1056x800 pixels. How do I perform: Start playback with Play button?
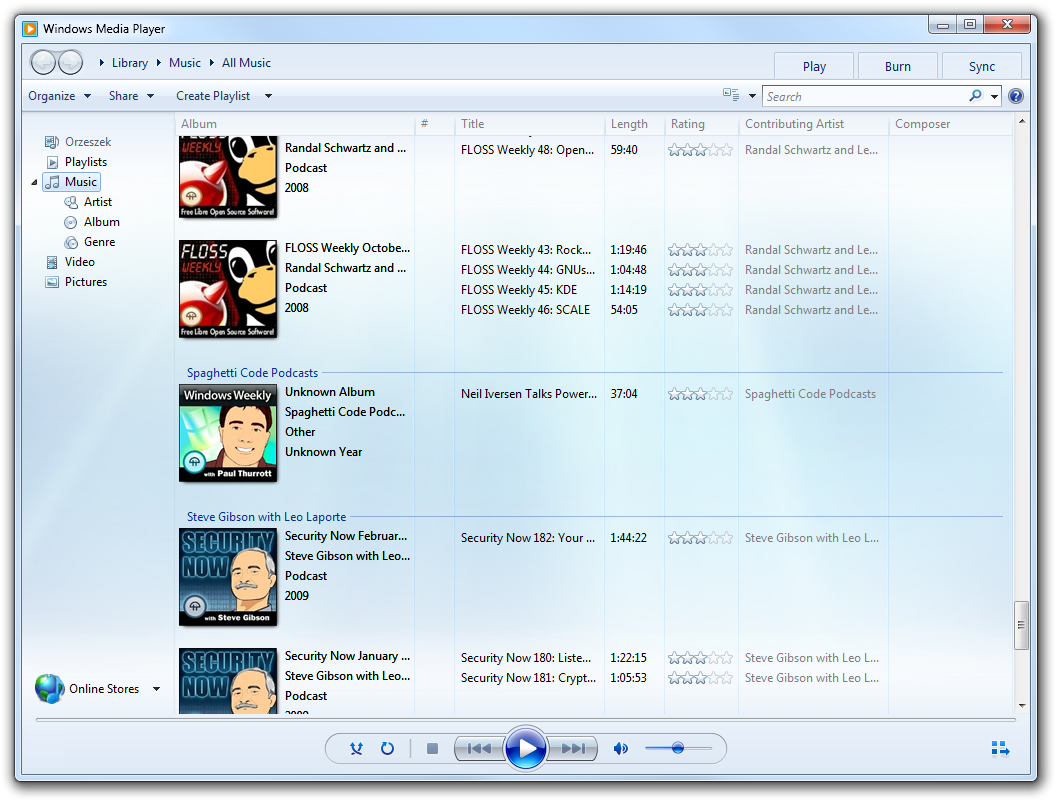(x=525, y=748)
